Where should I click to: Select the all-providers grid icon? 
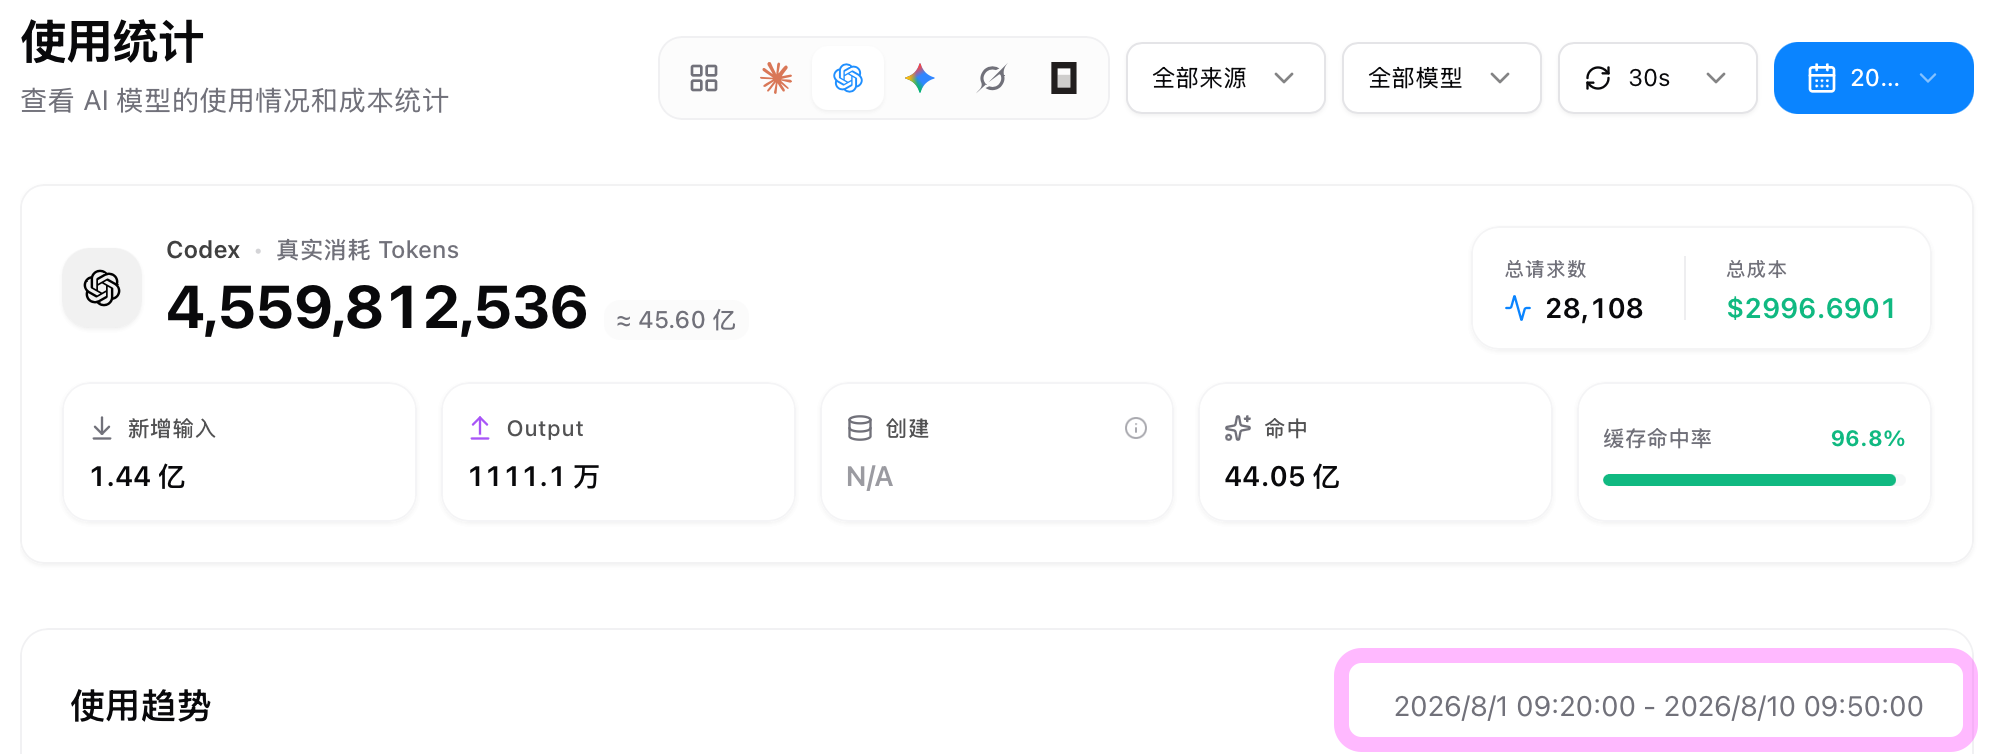click(x=704, y=78)
